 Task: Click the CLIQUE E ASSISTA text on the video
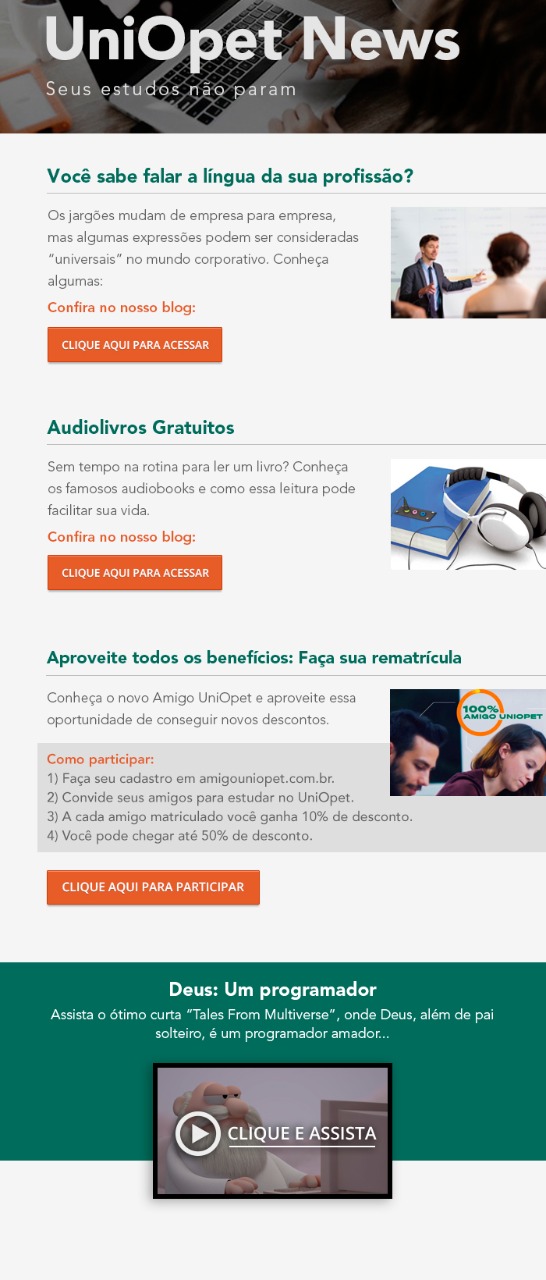(302, 1133)
